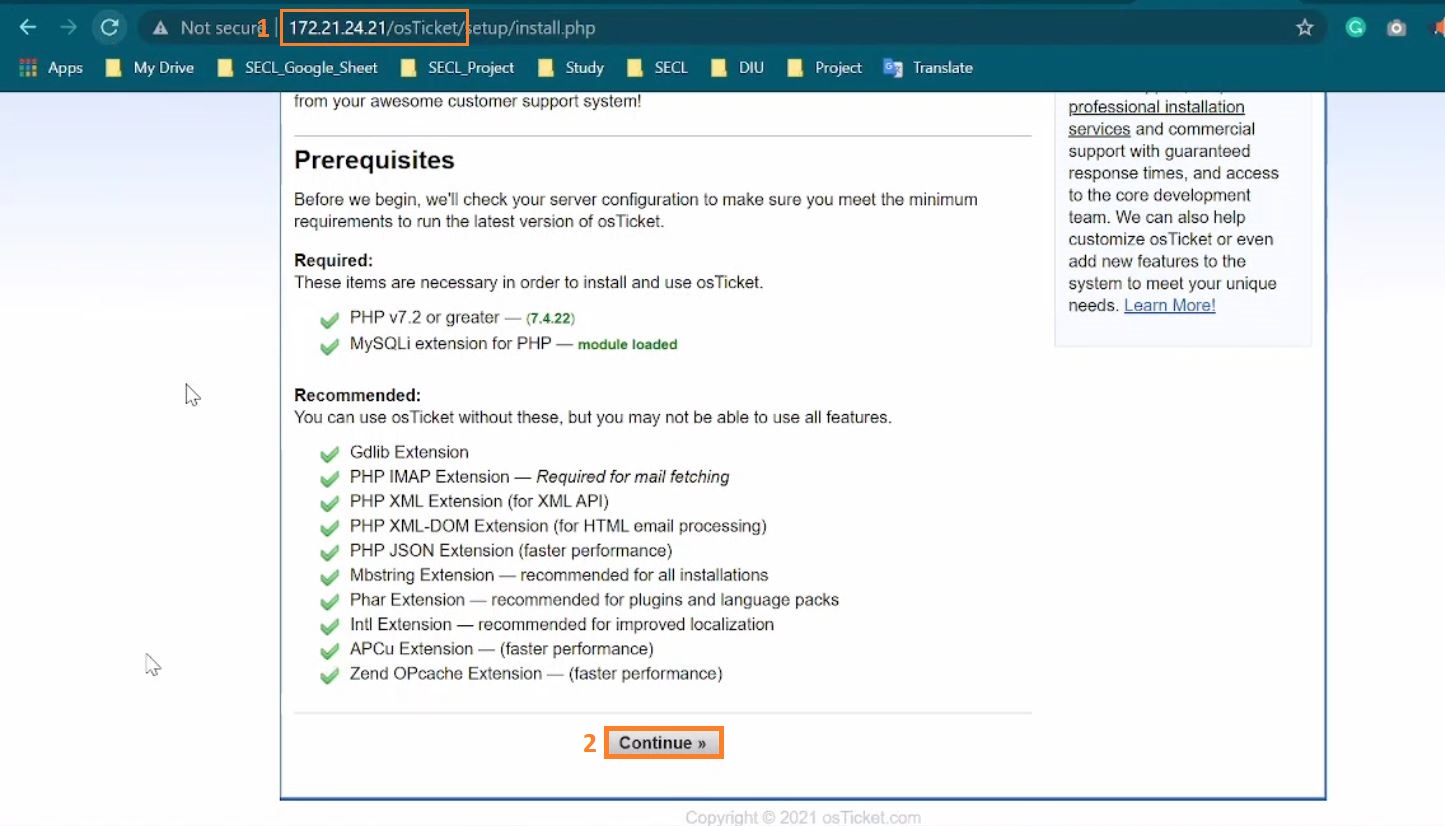Reload the page with the refresh icon
1445x826 pixels.
(110, 28)
